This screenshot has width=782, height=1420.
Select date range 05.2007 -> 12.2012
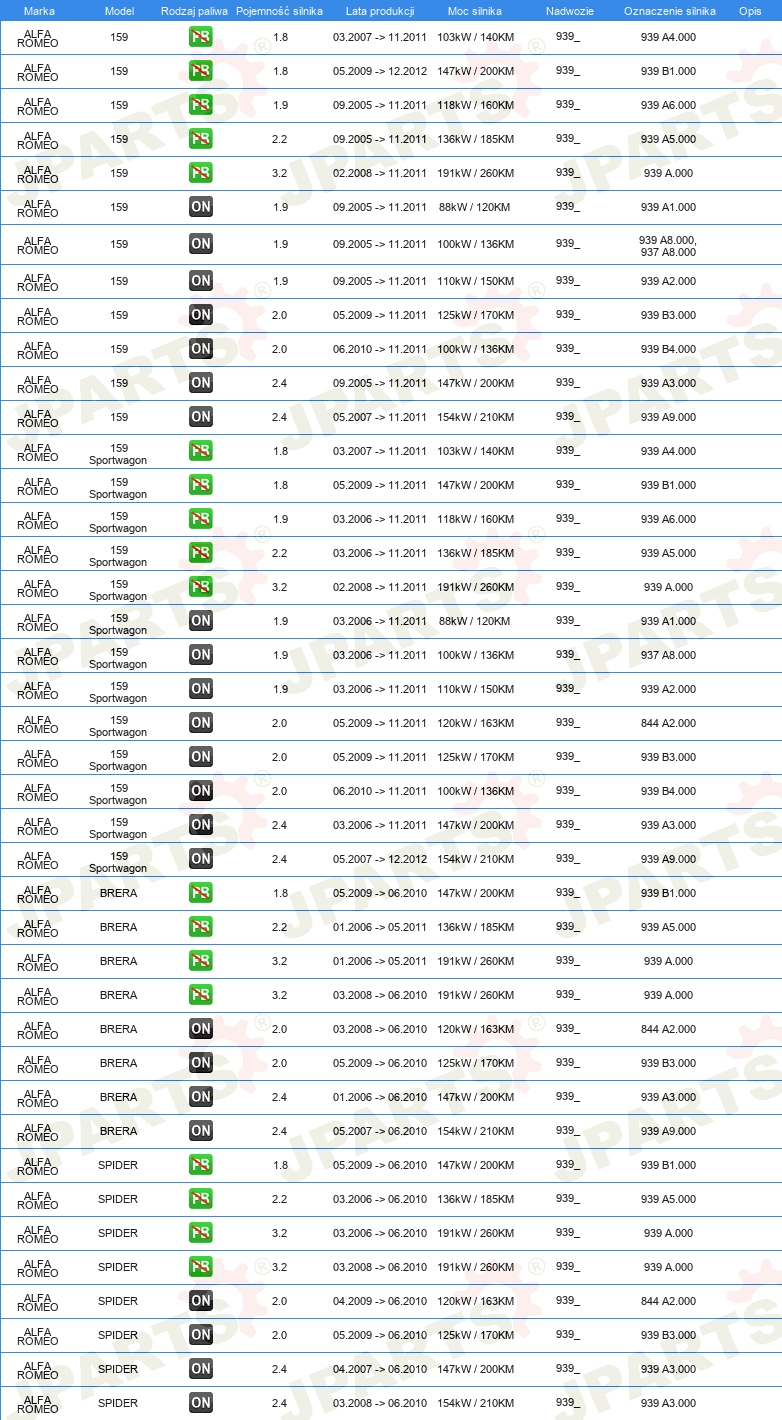(380, 859)
